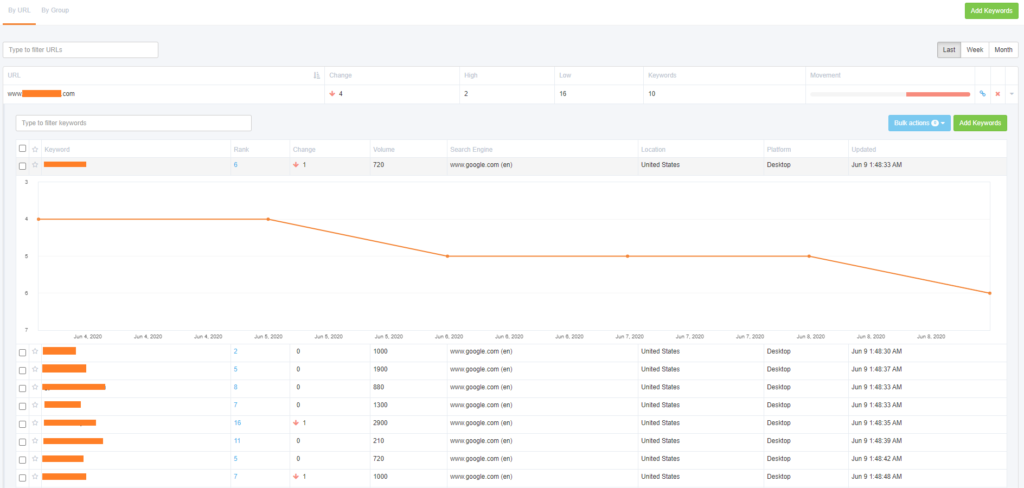Select the checkbox of the volume 880 row
The height and width of the screenshot is (488, 1024).
(x=23, y=388)
